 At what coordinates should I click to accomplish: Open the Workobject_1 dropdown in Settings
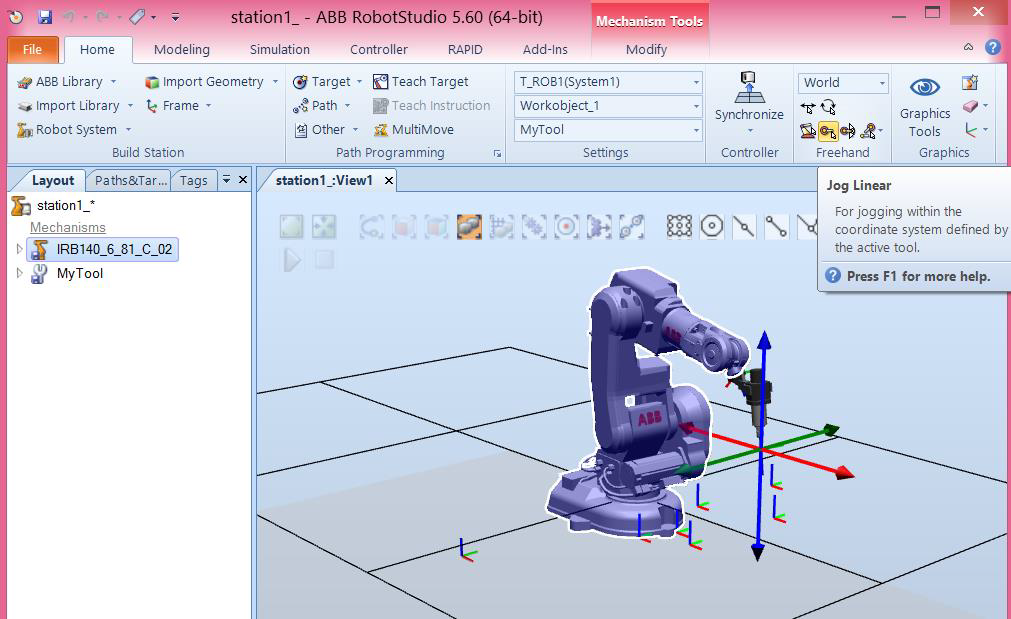(694, 105)
